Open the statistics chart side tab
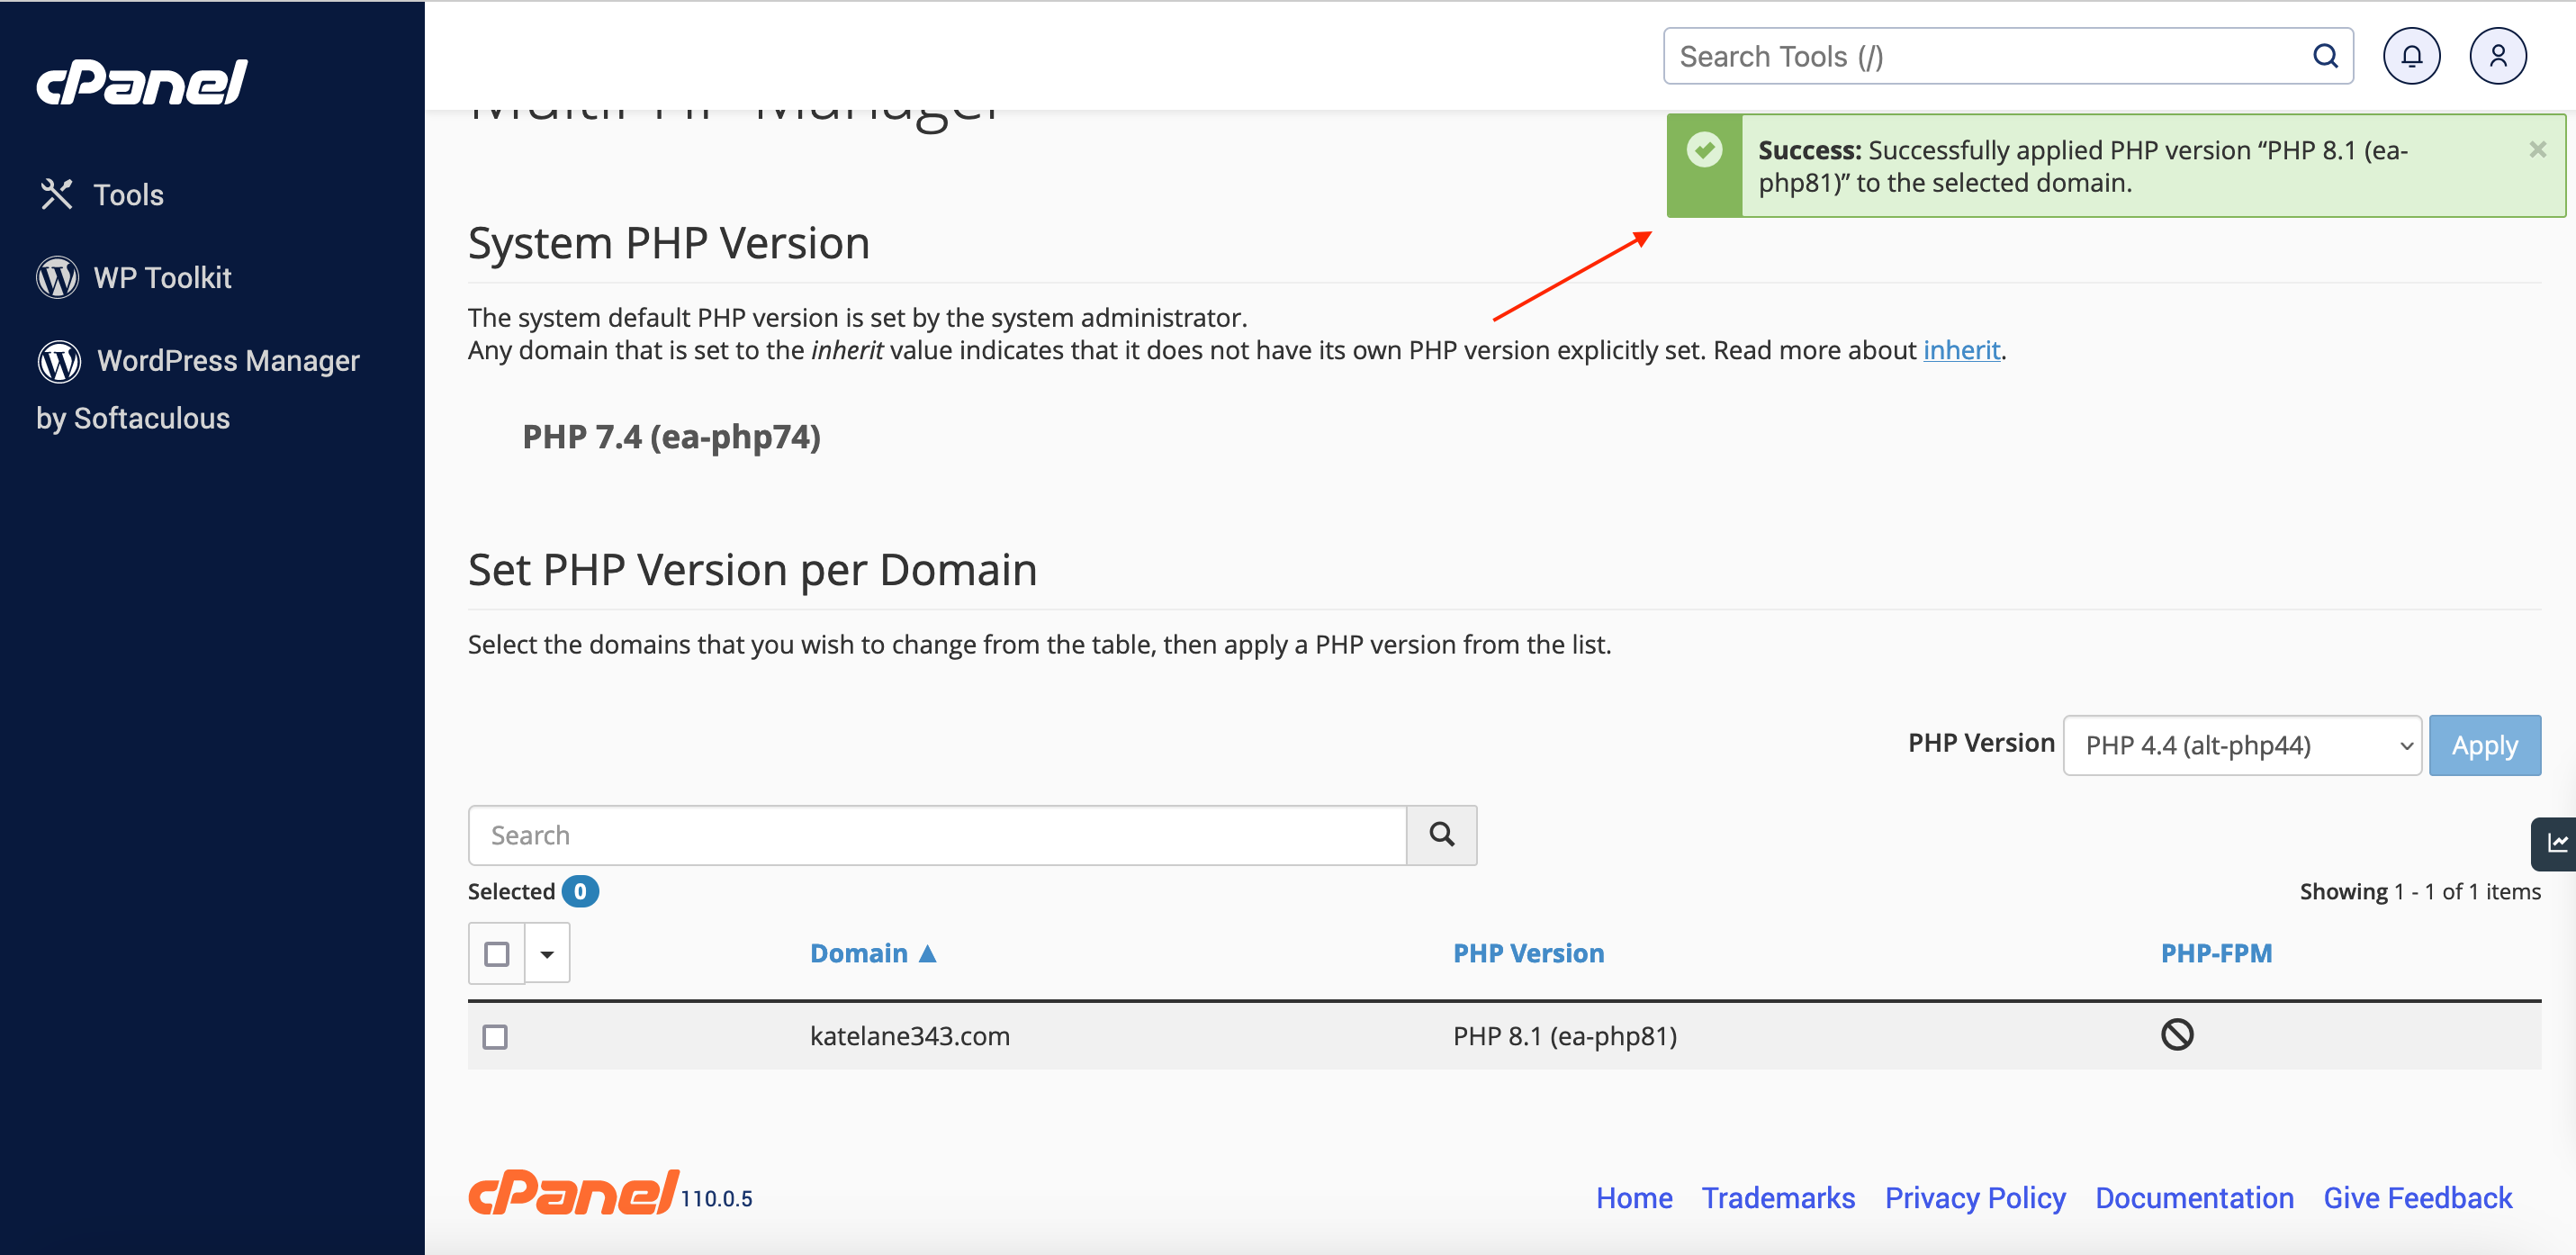2576x1255 pixels. [2556, 843]
